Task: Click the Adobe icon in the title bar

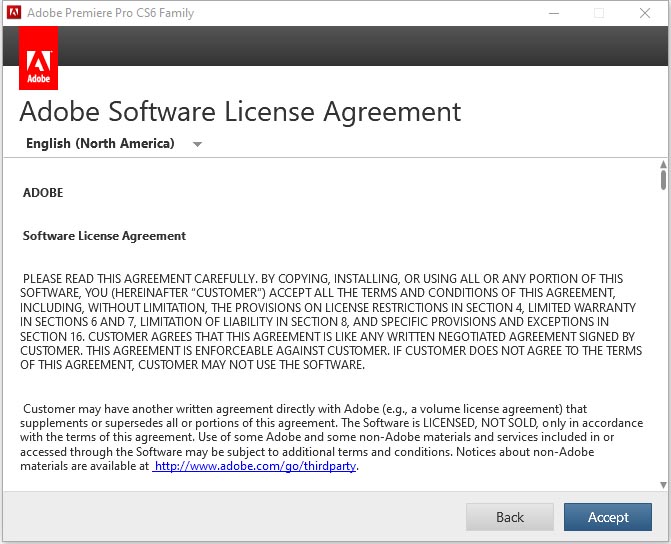Action: click(x=13, y=13)
